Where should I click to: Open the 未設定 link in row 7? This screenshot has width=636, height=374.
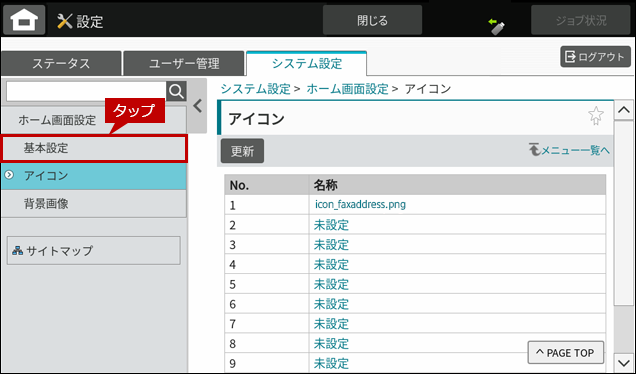click(x=331, y=324)
